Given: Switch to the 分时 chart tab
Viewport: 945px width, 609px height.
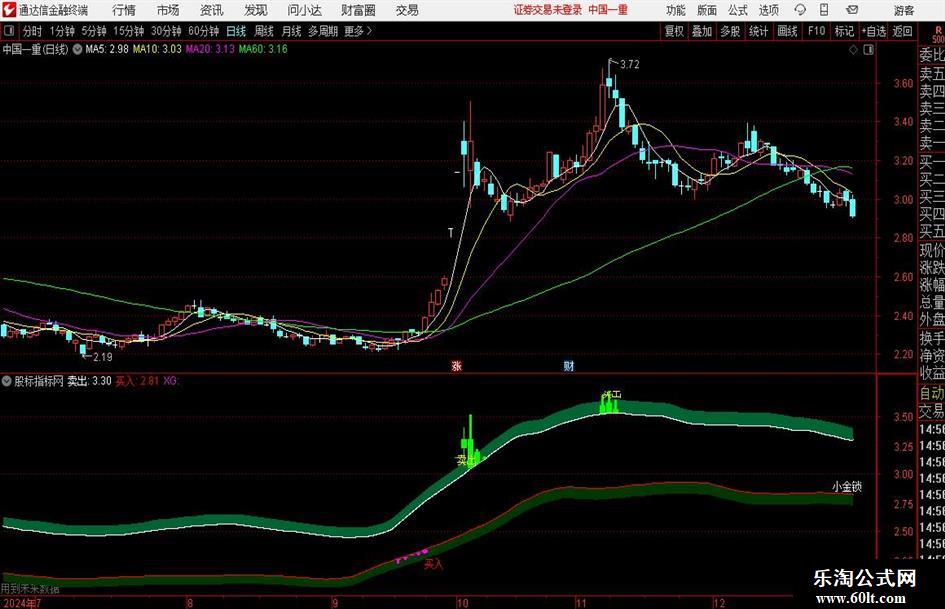Looking at the screenshot, I should coord(33,31).
